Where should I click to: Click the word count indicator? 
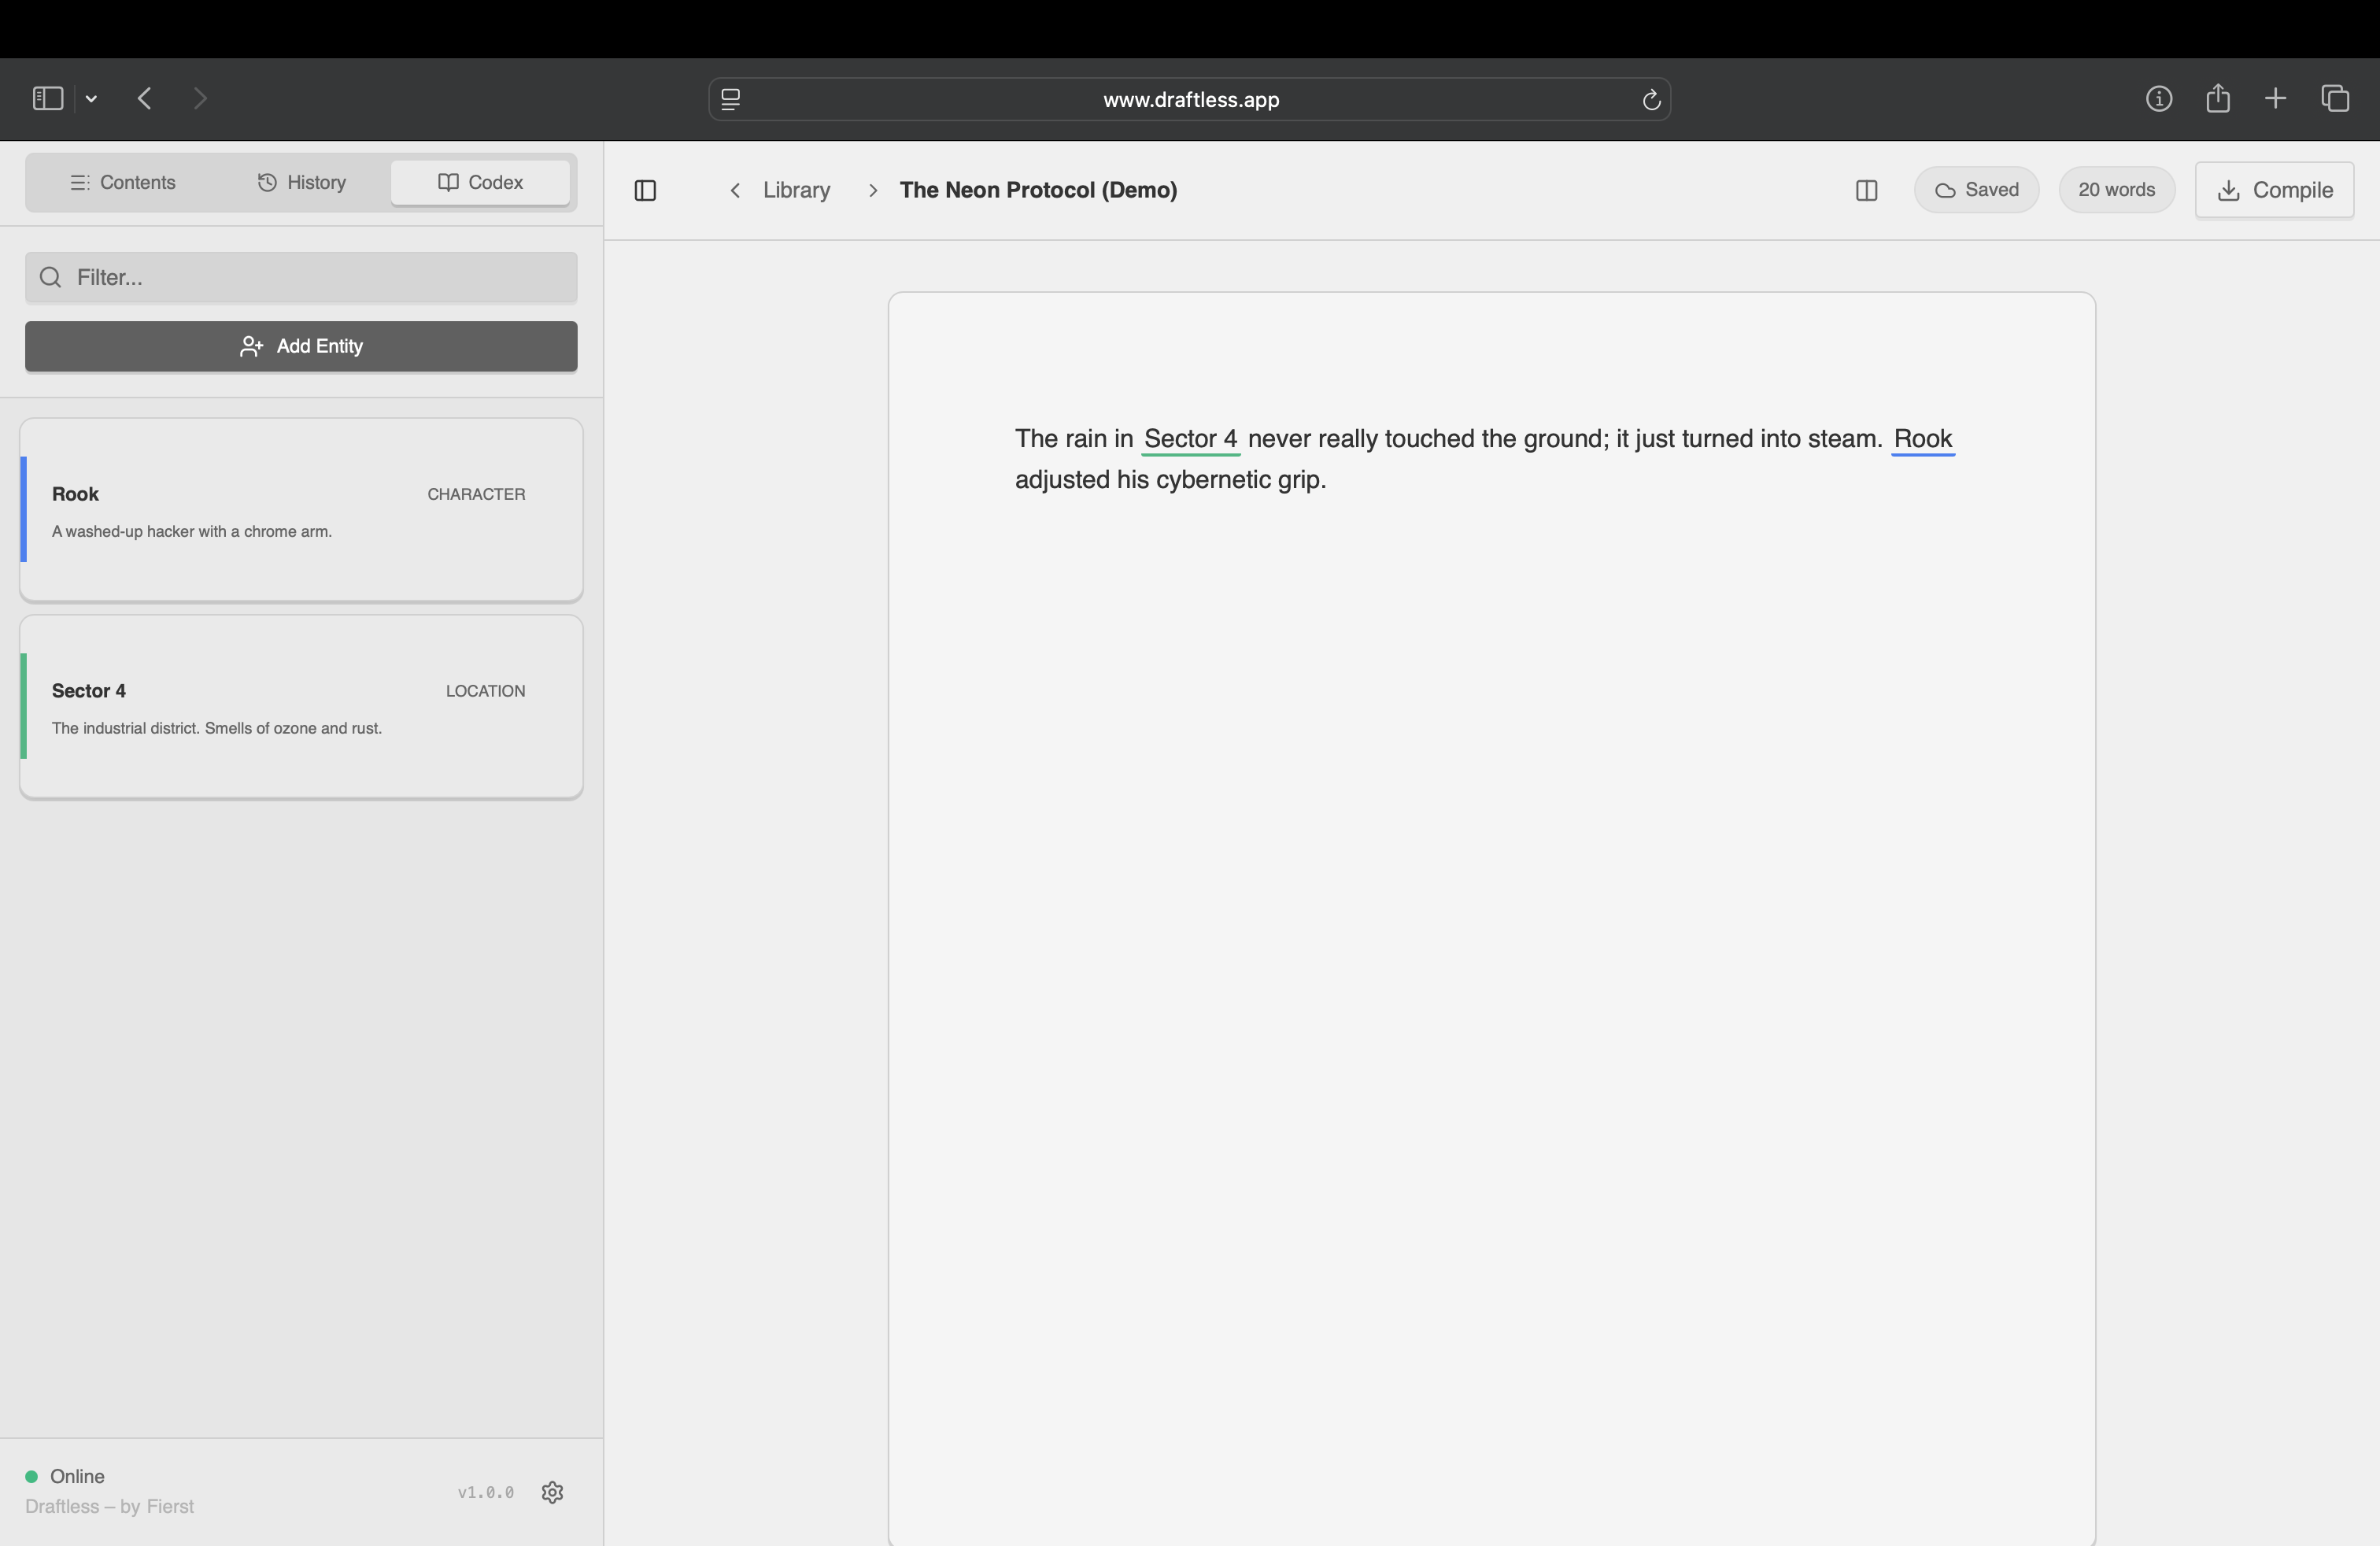(2116, 189)
